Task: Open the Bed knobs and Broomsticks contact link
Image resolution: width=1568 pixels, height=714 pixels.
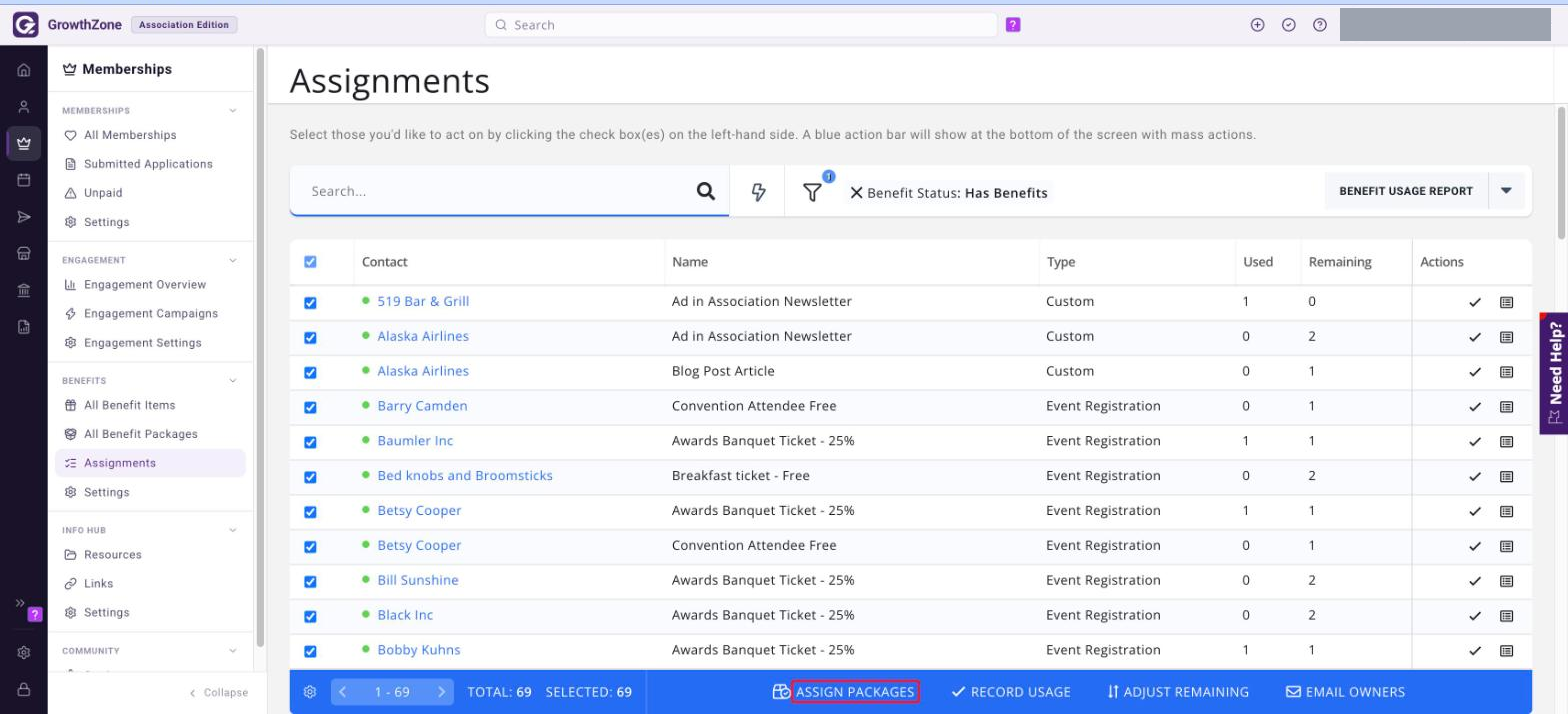Action: [465, 476]
